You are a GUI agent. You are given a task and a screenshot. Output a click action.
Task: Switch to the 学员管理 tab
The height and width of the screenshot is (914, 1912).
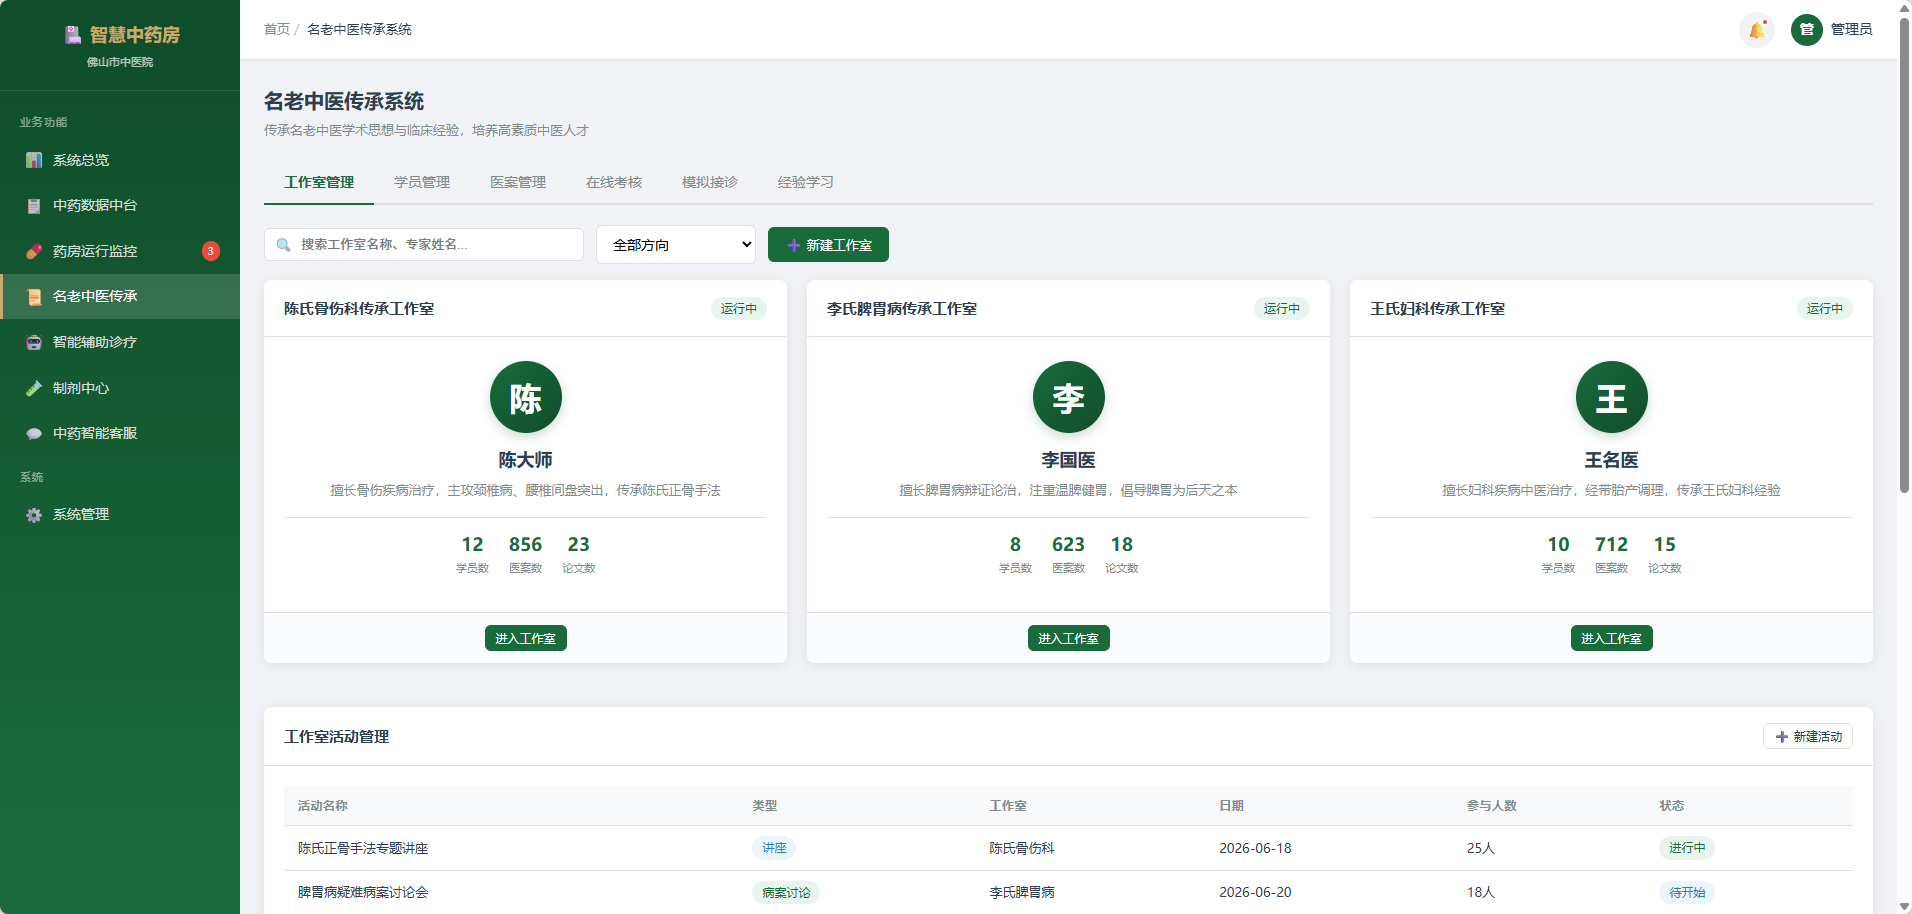(422, 182)
